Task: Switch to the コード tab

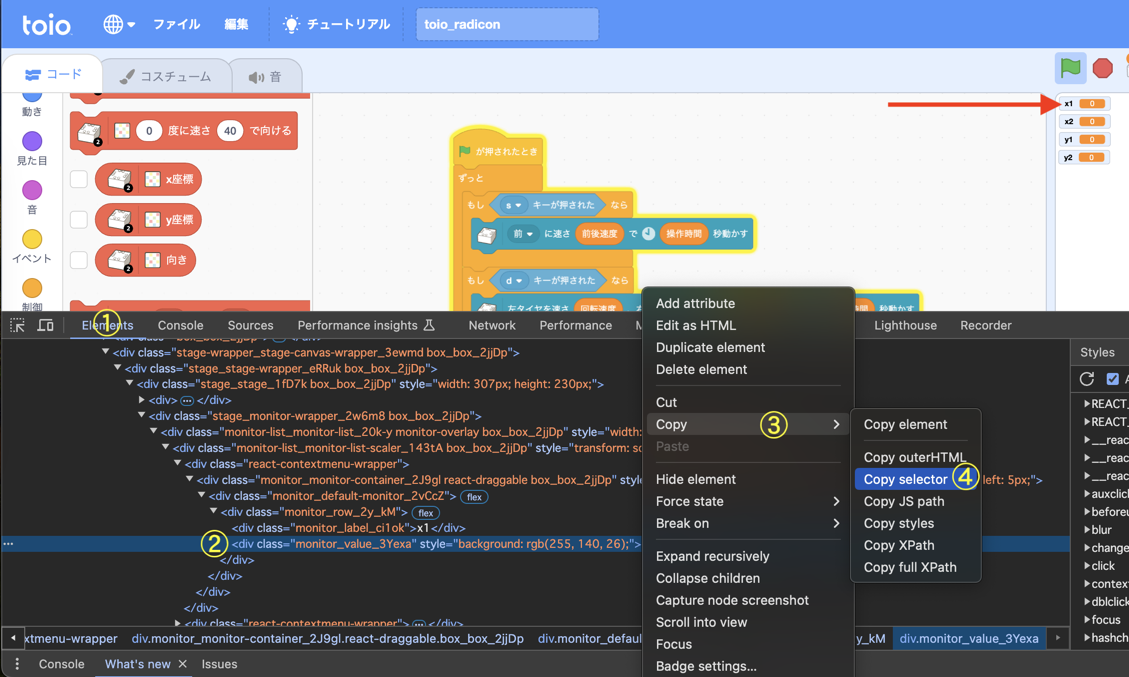Action: coord(54,74)
